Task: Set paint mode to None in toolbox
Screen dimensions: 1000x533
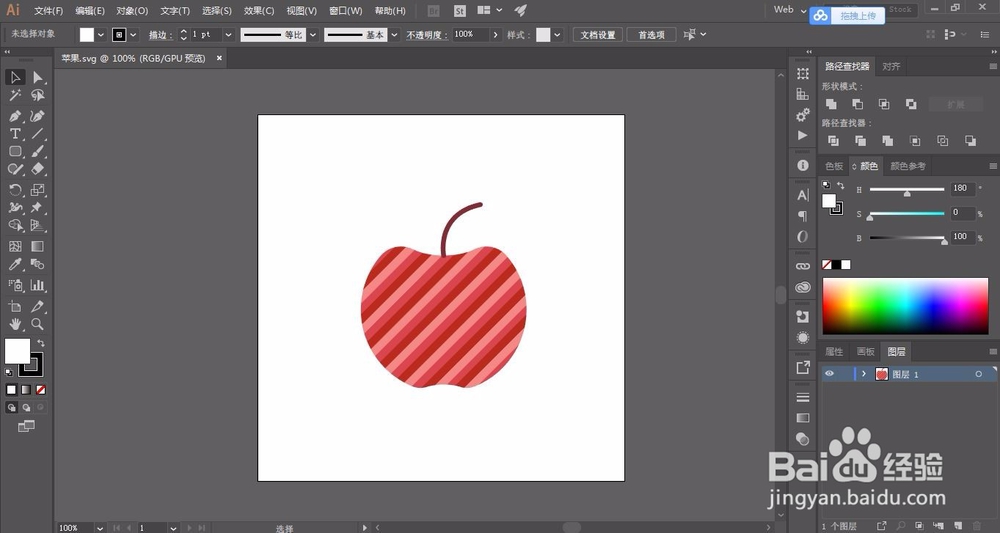Action: pyautogui.click(x=41, y=390)
